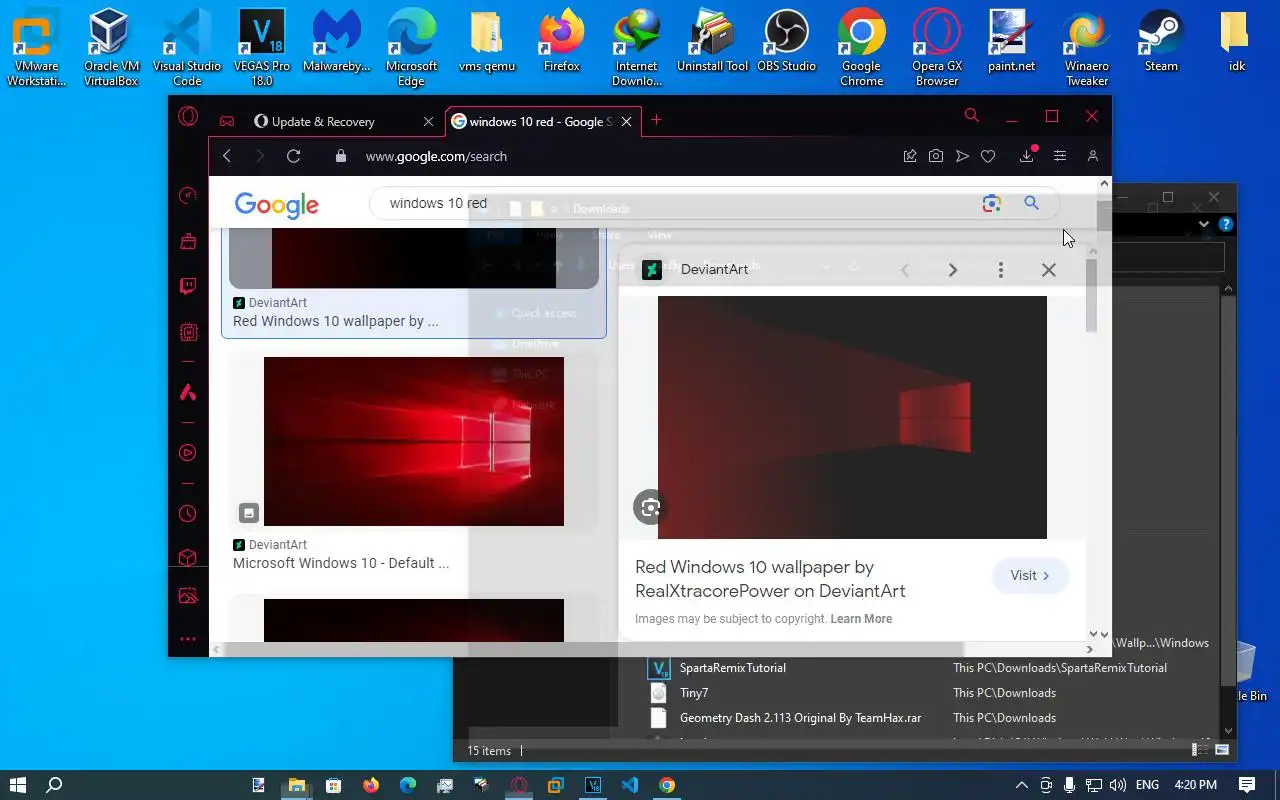Viewport: 1280px width, 800px height.
Task: Open the volume icon in system tray
Action: pyautogui.click(x=1118, y=785)
